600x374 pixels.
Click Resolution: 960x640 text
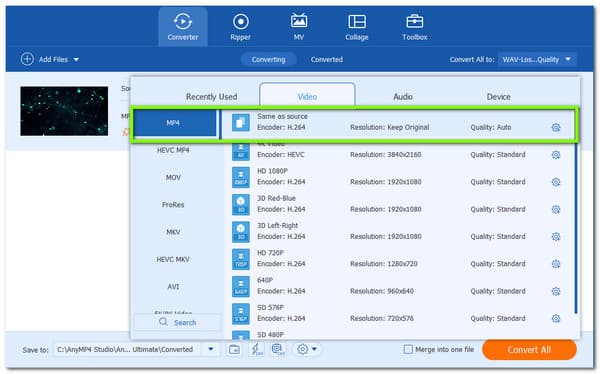(382, 291)
